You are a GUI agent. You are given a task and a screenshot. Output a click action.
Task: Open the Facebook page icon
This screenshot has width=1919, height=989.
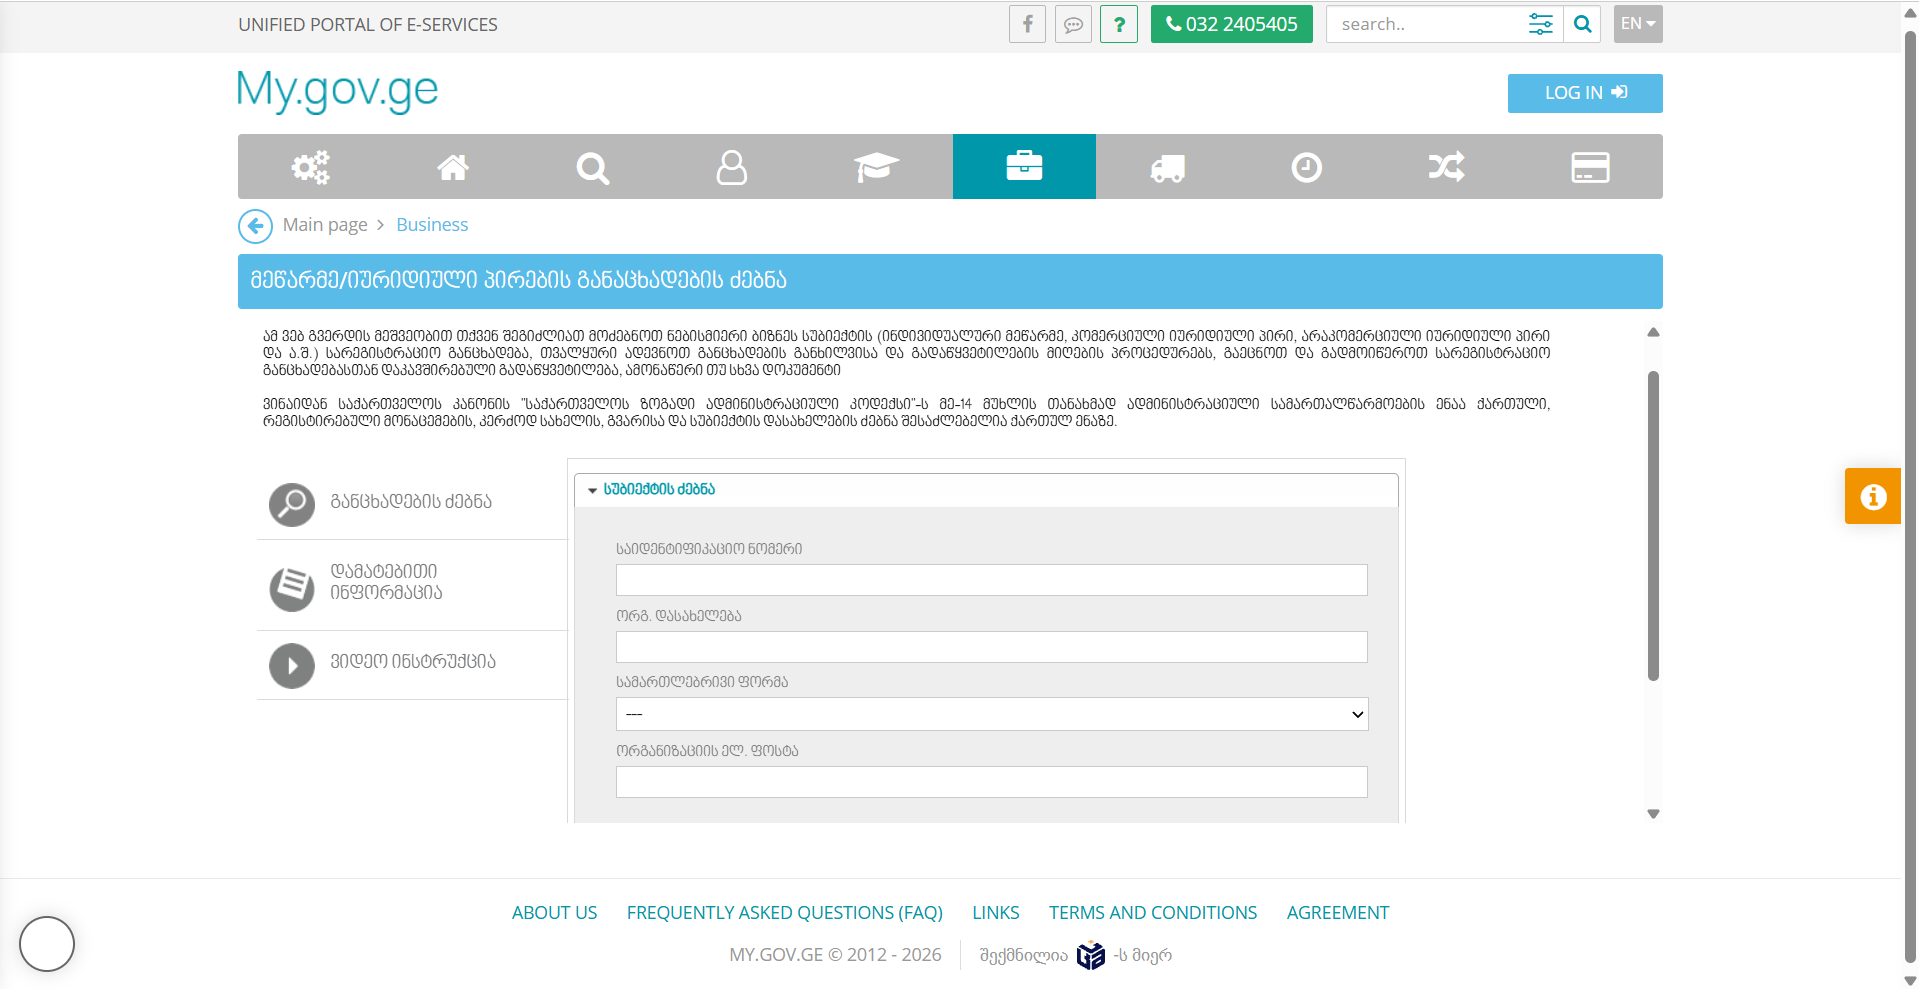pyautogui.click(x=1027, y=24)
